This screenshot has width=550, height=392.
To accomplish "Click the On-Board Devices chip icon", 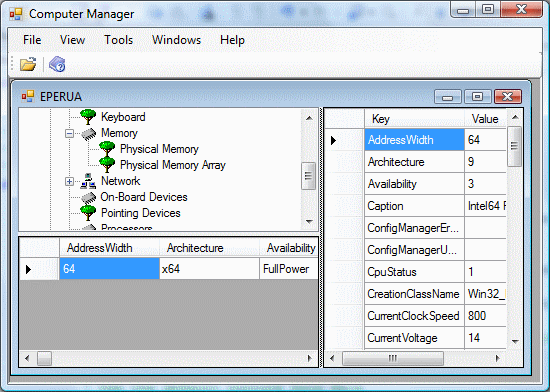I will 89,198.
